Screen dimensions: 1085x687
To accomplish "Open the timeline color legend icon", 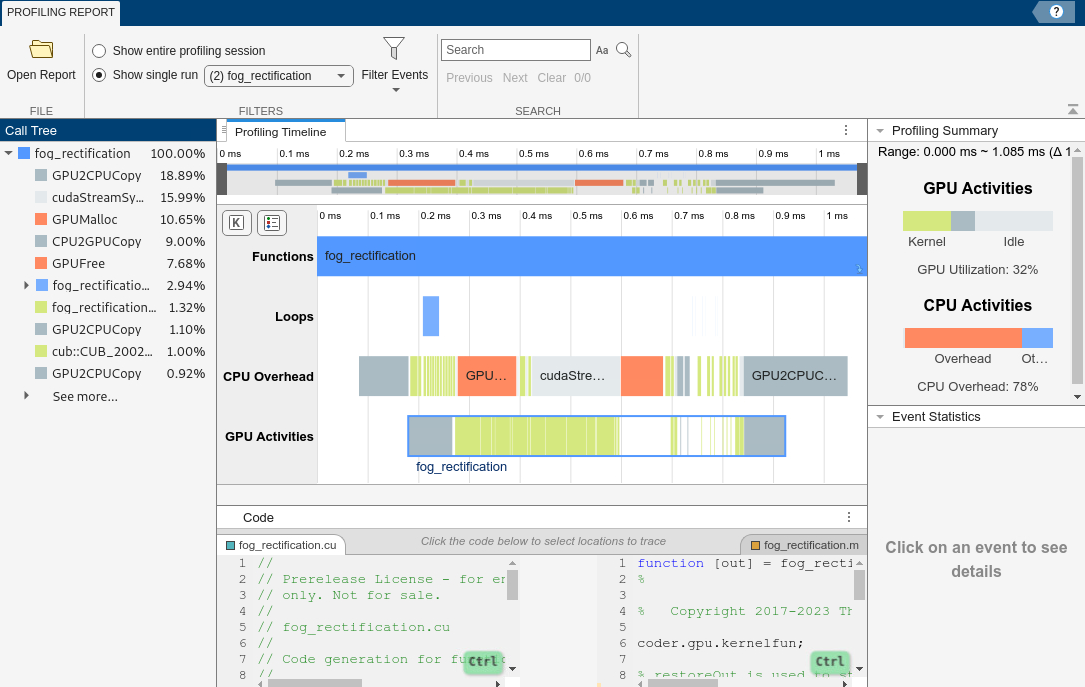I will coord(271,222).
